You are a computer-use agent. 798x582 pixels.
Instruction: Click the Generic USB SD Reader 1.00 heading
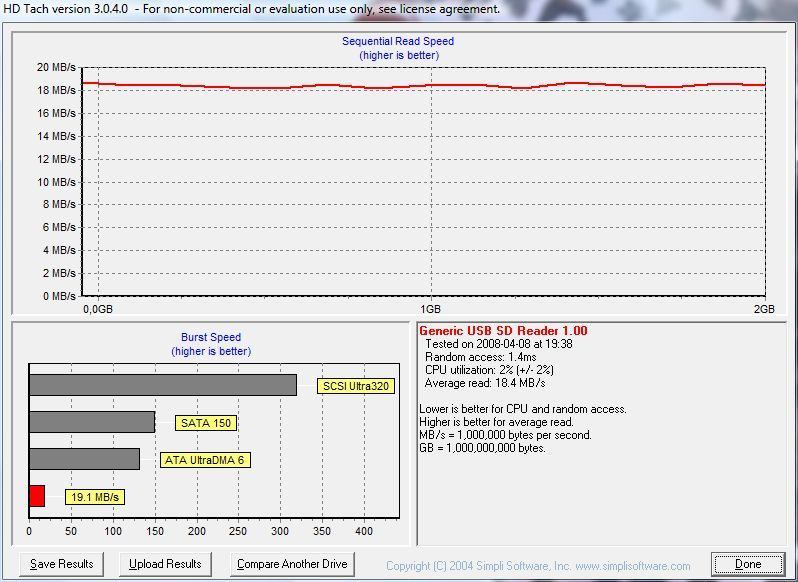tap(503, 331)
